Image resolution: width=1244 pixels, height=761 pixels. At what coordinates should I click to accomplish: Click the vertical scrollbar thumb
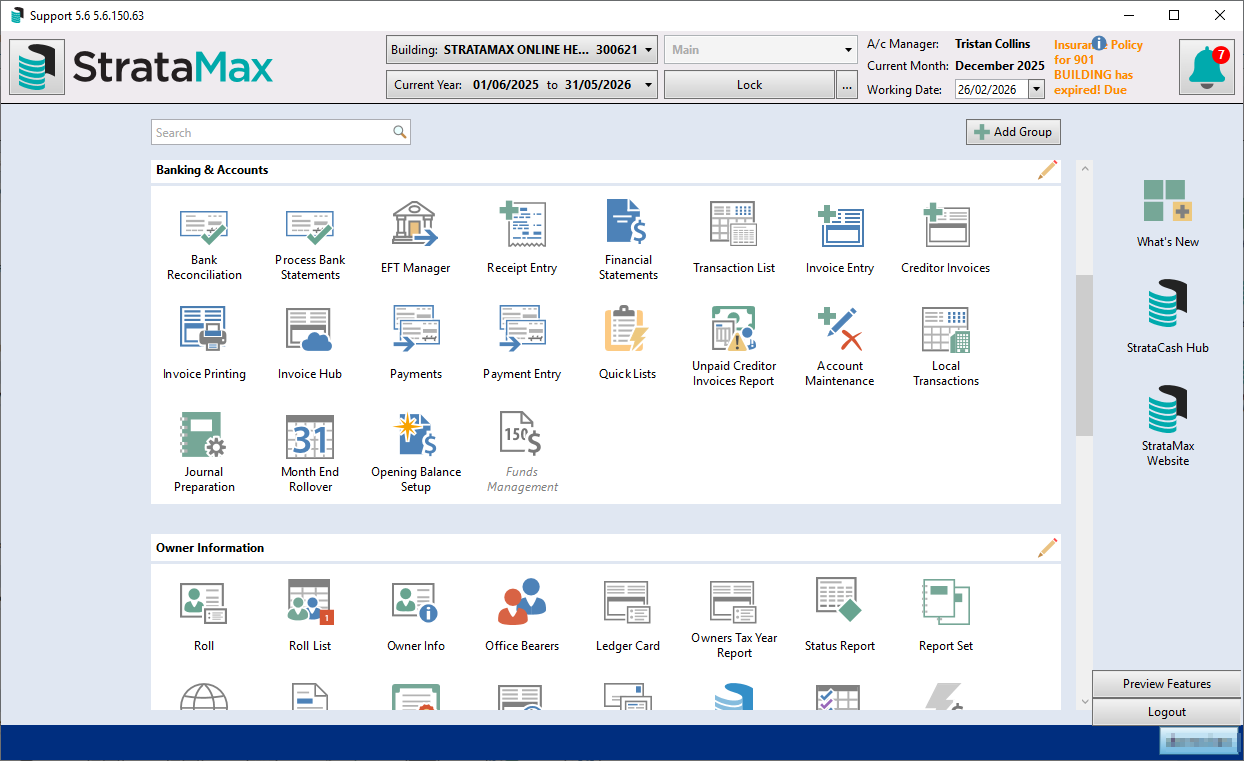pyautogui.click(x=1084, y=355)
